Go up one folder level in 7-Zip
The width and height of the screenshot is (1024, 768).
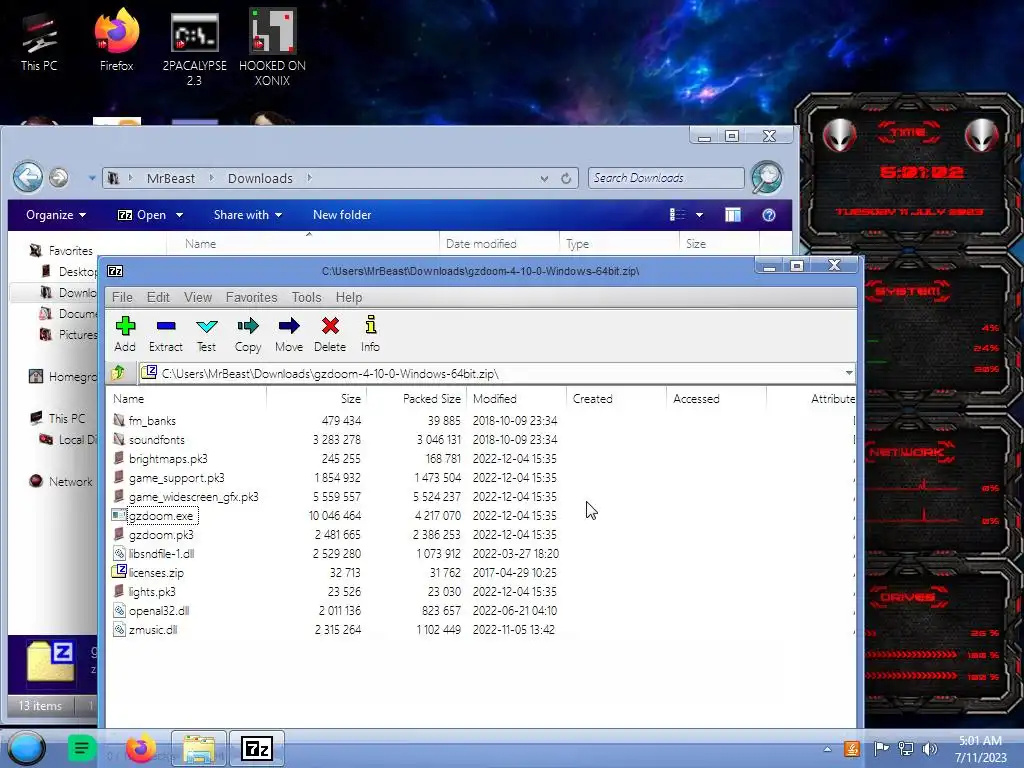pos(118,373)
